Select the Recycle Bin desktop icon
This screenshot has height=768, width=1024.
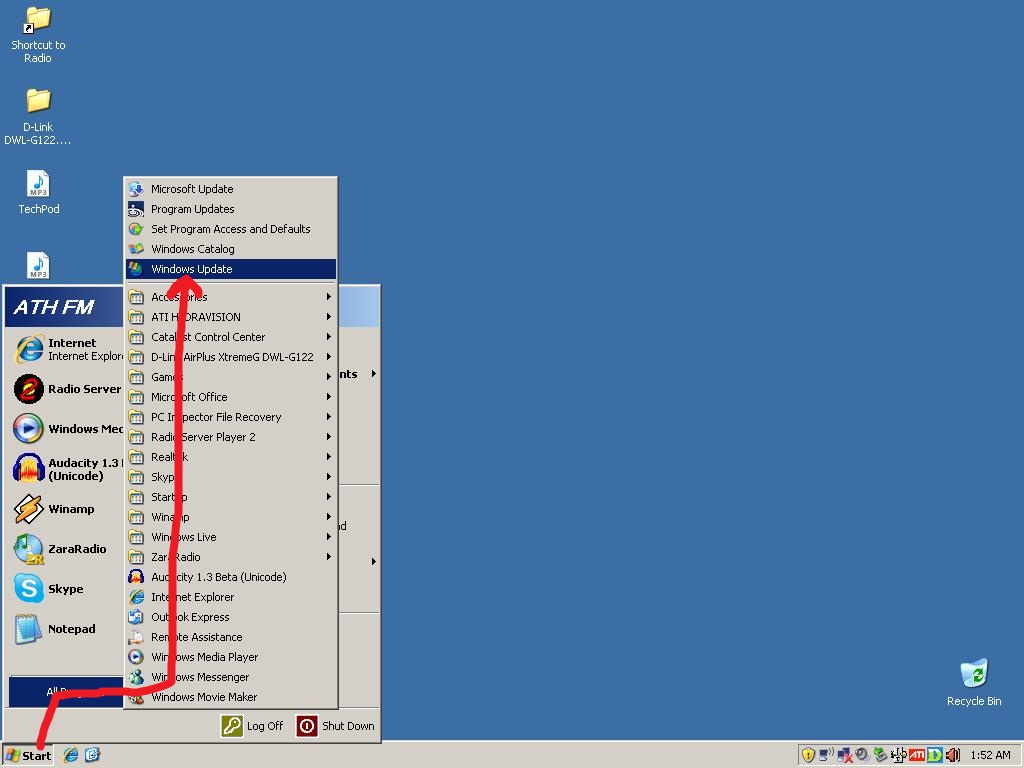974,682
